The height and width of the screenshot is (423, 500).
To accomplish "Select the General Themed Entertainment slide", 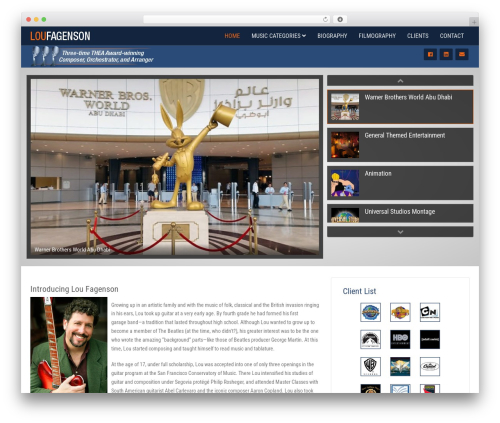I will [400, 145].
